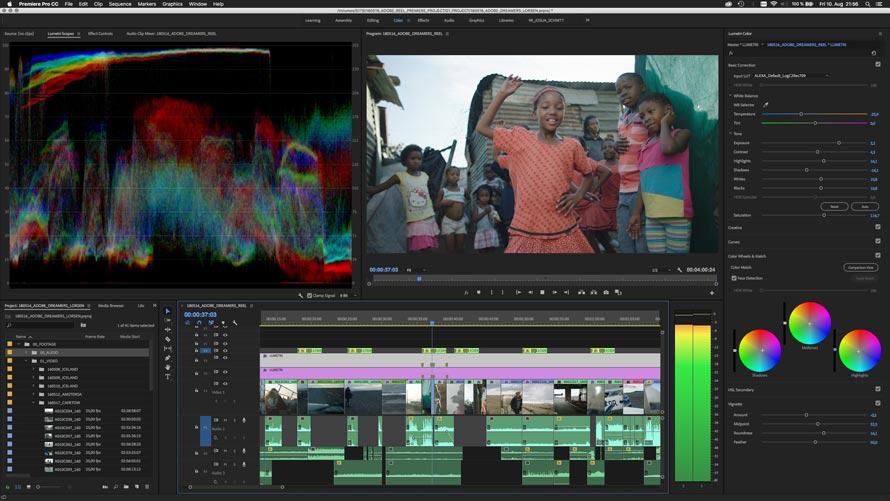The width and height of the screenshot is (890, 501).
Task: Click the Midtones color wheel
Action: click(809, 323)
